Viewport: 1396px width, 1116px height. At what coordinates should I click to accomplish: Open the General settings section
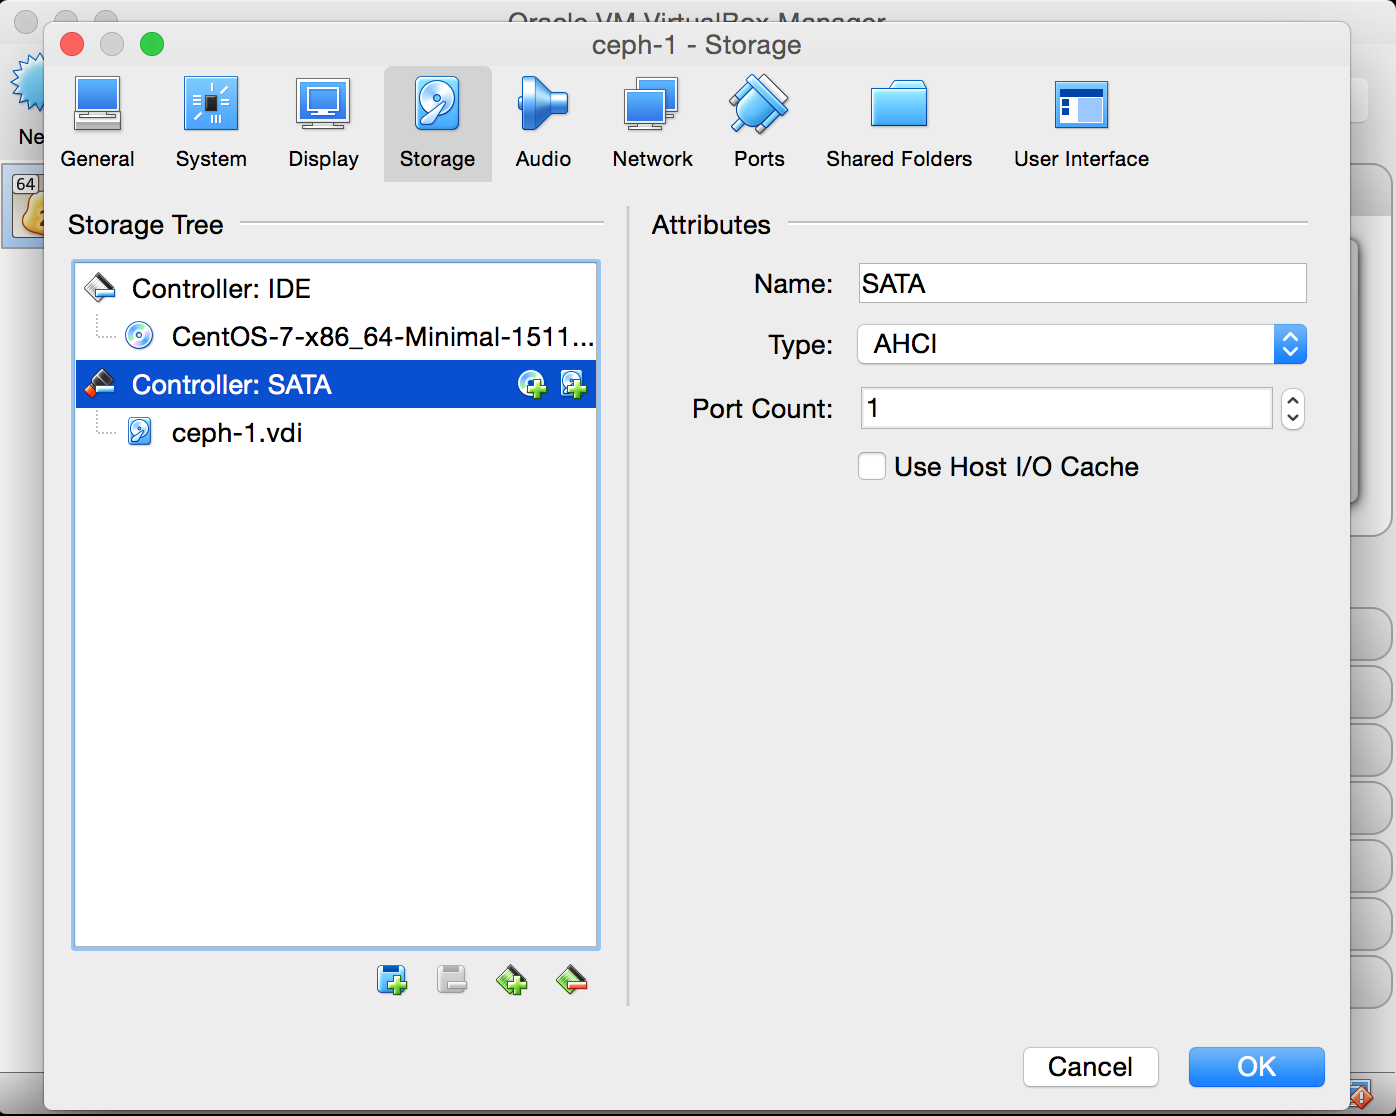(97, 124)
